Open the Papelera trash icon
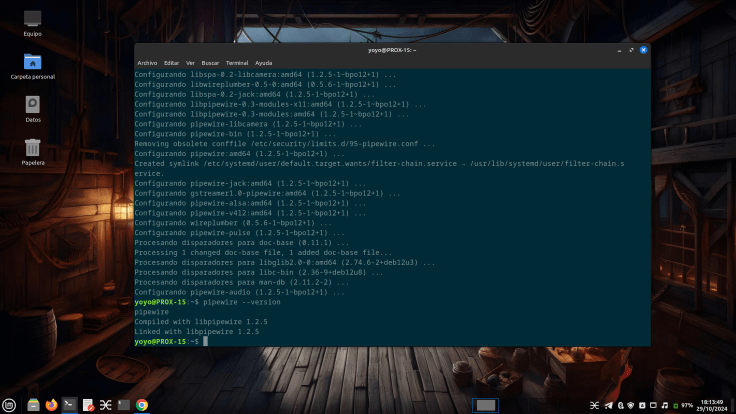Viewport: 736px width, 414px height. click(33, 149)
